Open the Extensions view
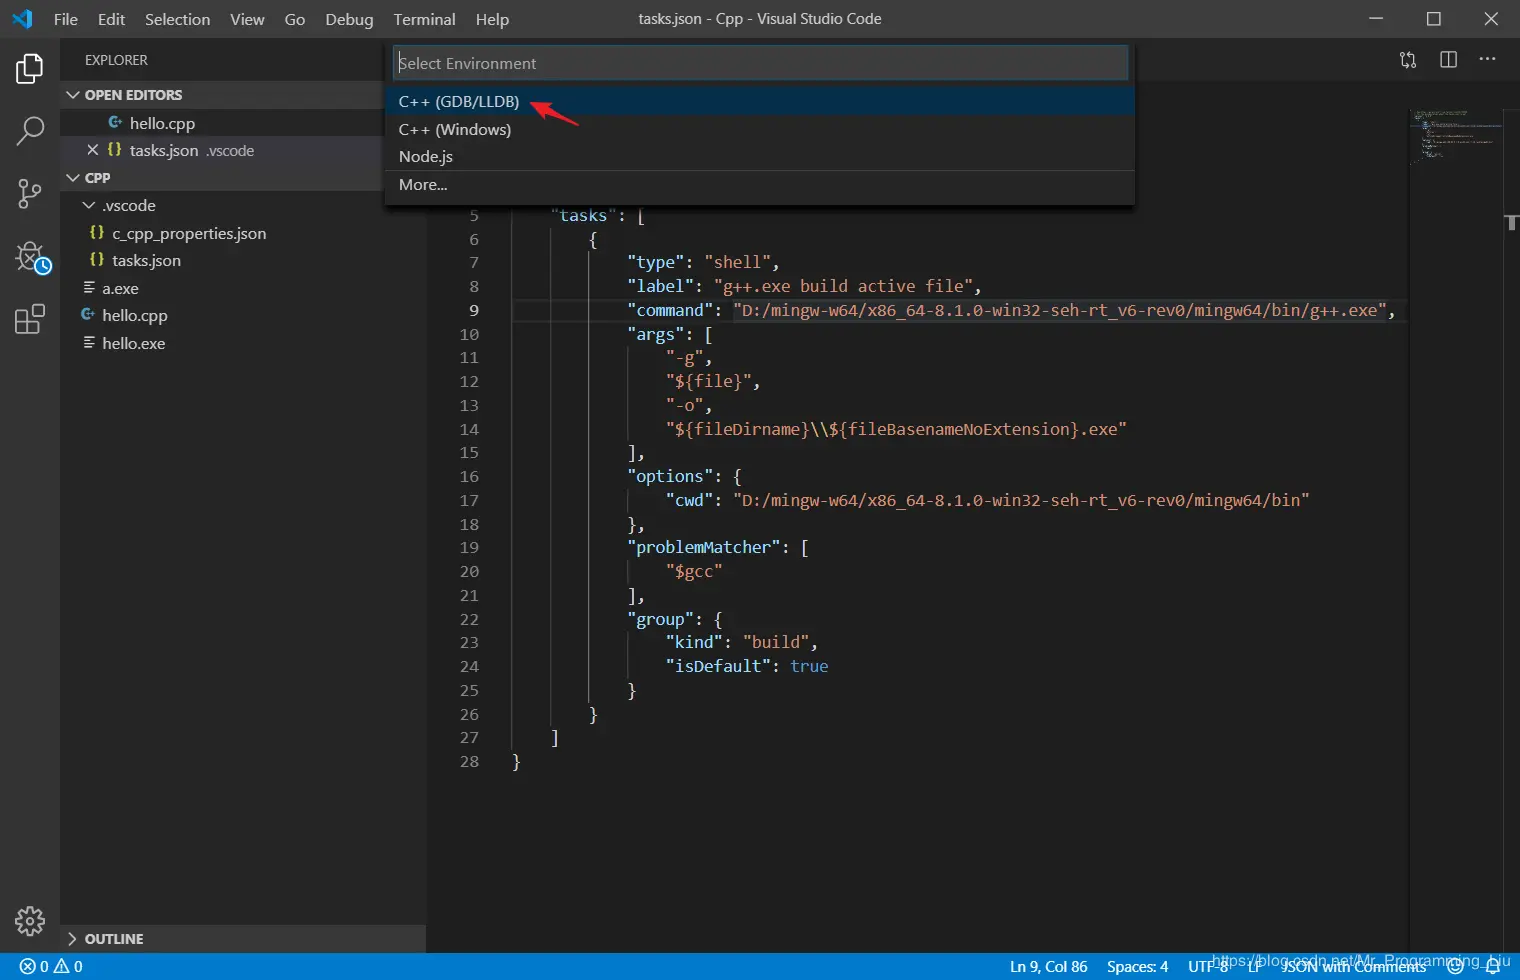The width and height of the screenshot is (1520, 980). pyautogui.click(x=30, y=319)
